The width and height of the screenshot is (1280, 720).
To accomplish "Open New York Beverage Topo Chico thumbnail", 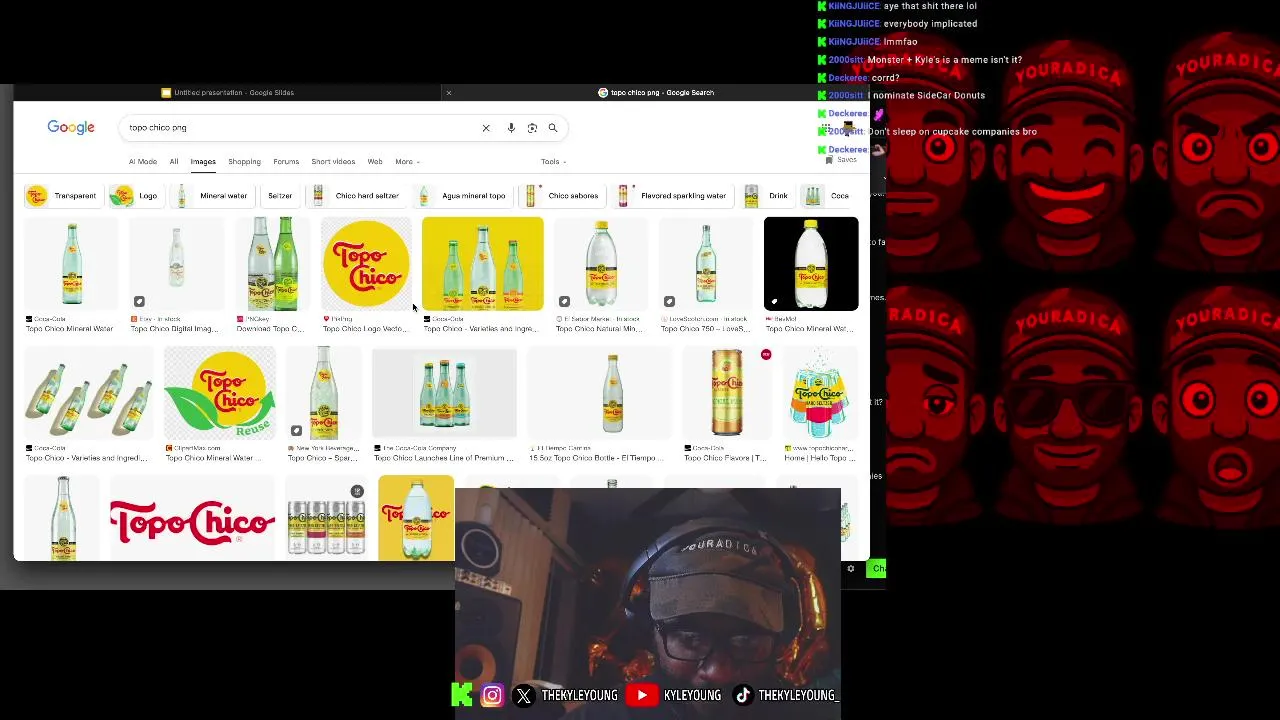I will pos(324,393).
